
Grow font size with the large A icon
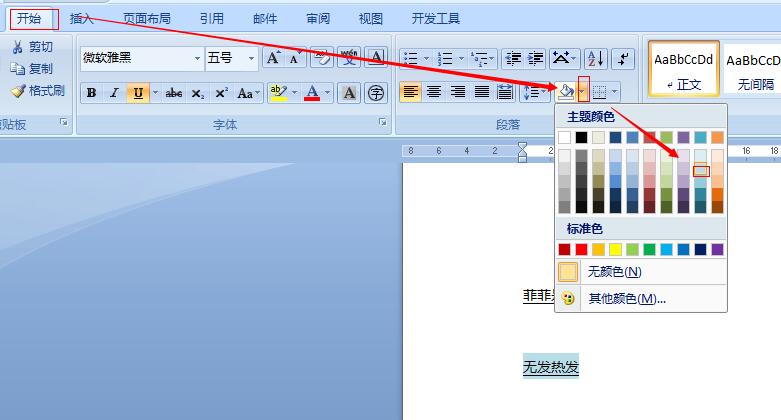[273, 58]
